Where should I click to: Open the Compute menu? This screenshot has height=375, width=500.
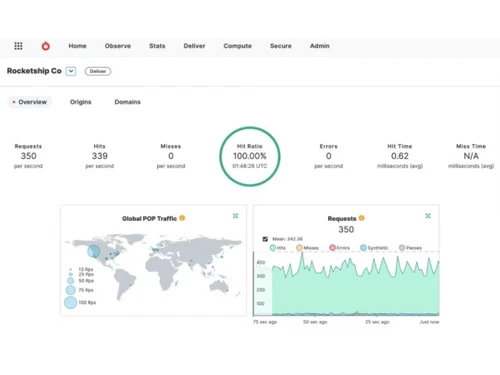[x=237, y=46]
